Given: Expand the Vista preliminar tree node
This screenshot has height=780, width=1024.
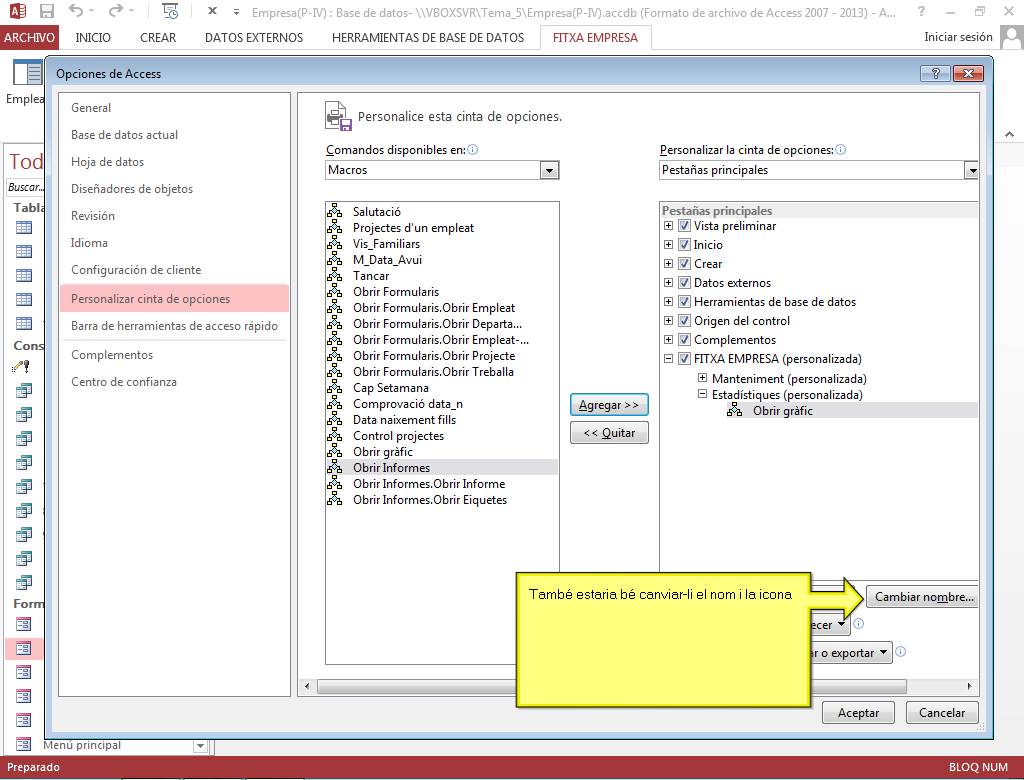Looking at the screenshot, I should tap(668, 226).
